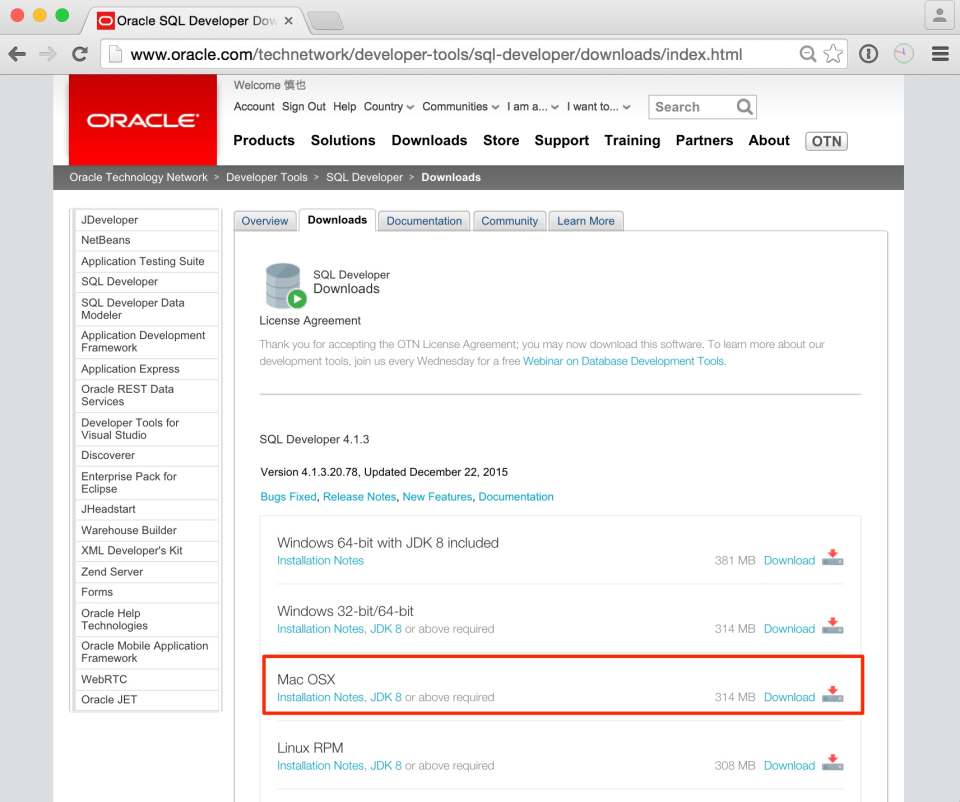The image size is (960, 802).
Task: Click the SQL Developer database download icon
Action: coord(283,284)
